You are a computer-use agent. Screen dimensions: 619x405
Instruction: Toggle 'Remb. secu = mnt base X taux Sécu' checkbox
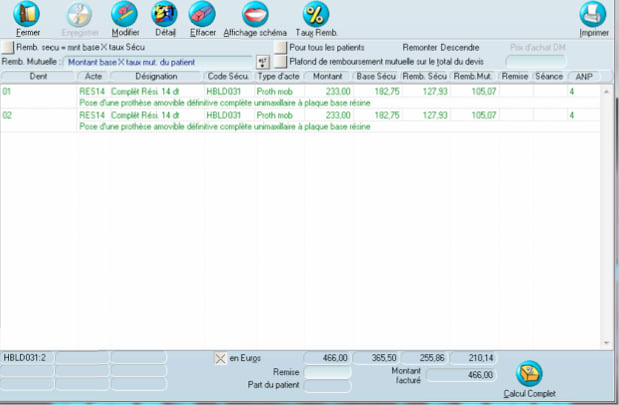8,47
